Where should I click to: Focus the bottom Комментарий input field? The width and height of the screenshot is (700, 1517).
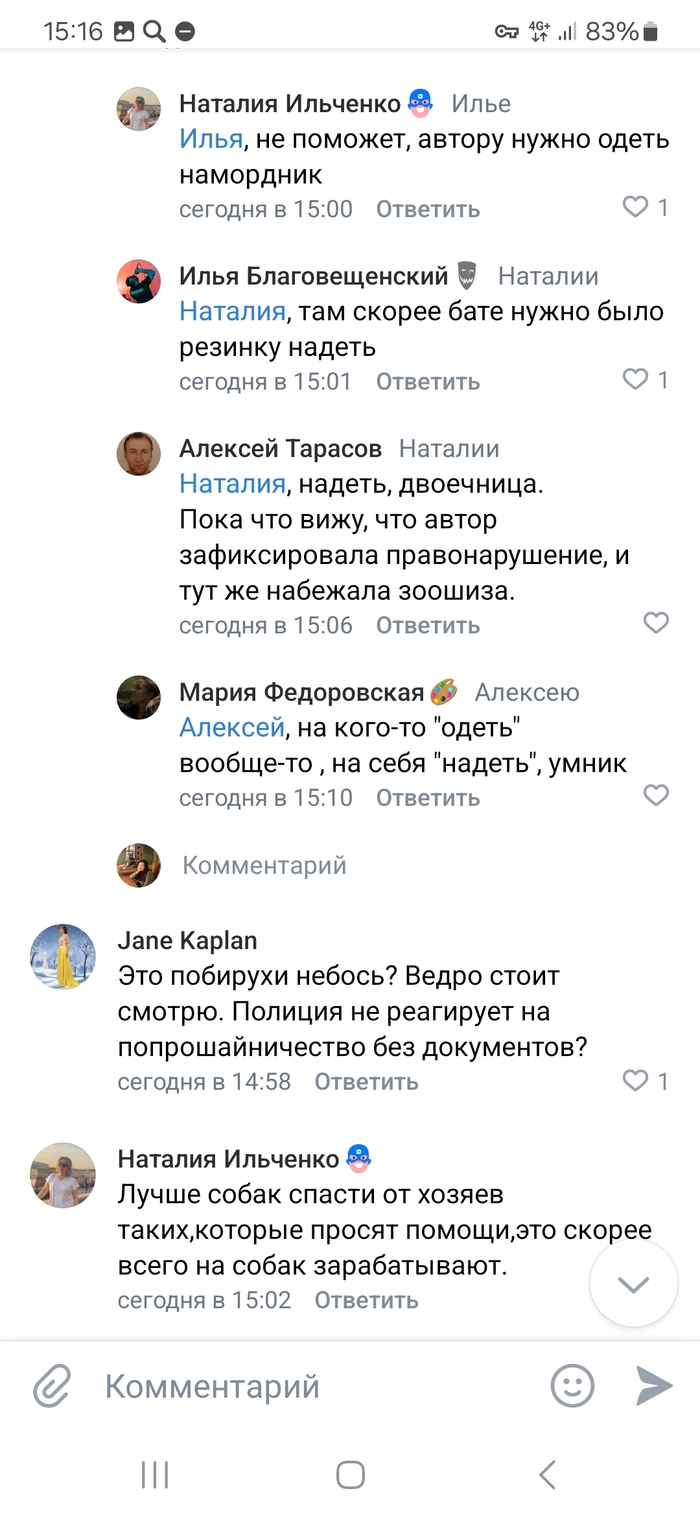[300, 1387]
